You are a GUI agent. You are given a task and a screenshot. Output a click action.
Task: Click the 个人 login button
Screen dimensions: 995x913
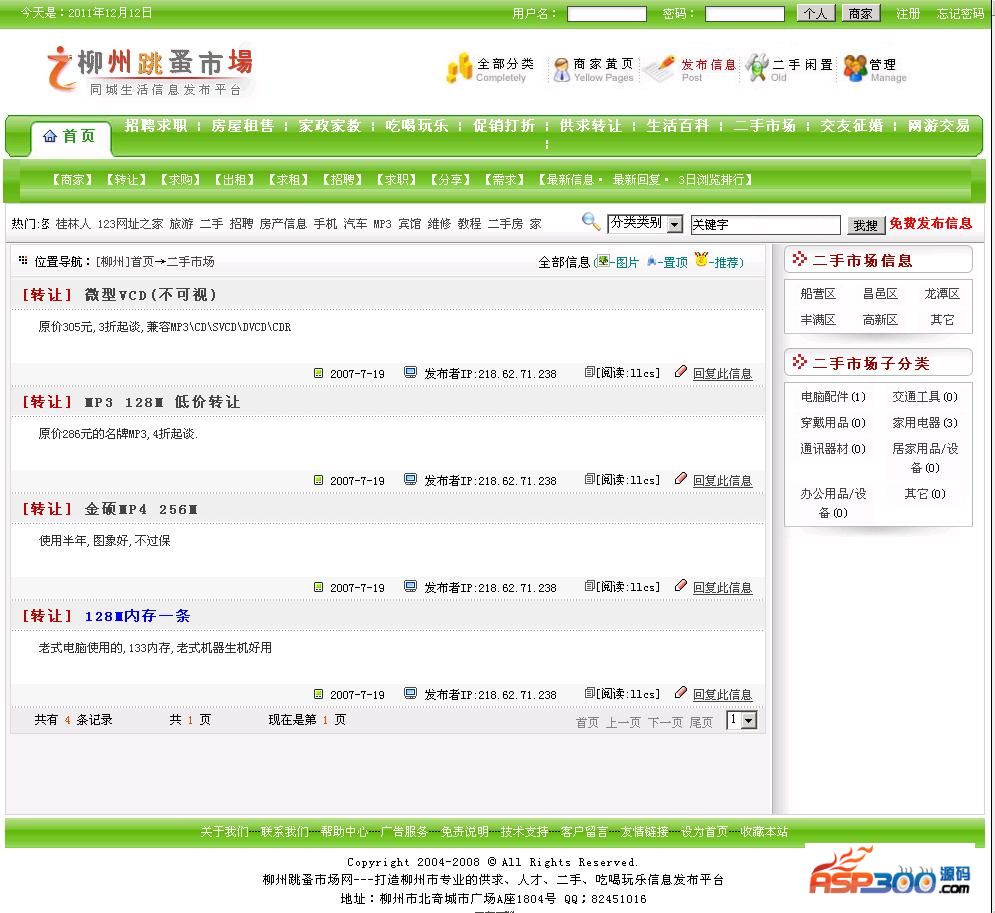click(x=815, y=13)
